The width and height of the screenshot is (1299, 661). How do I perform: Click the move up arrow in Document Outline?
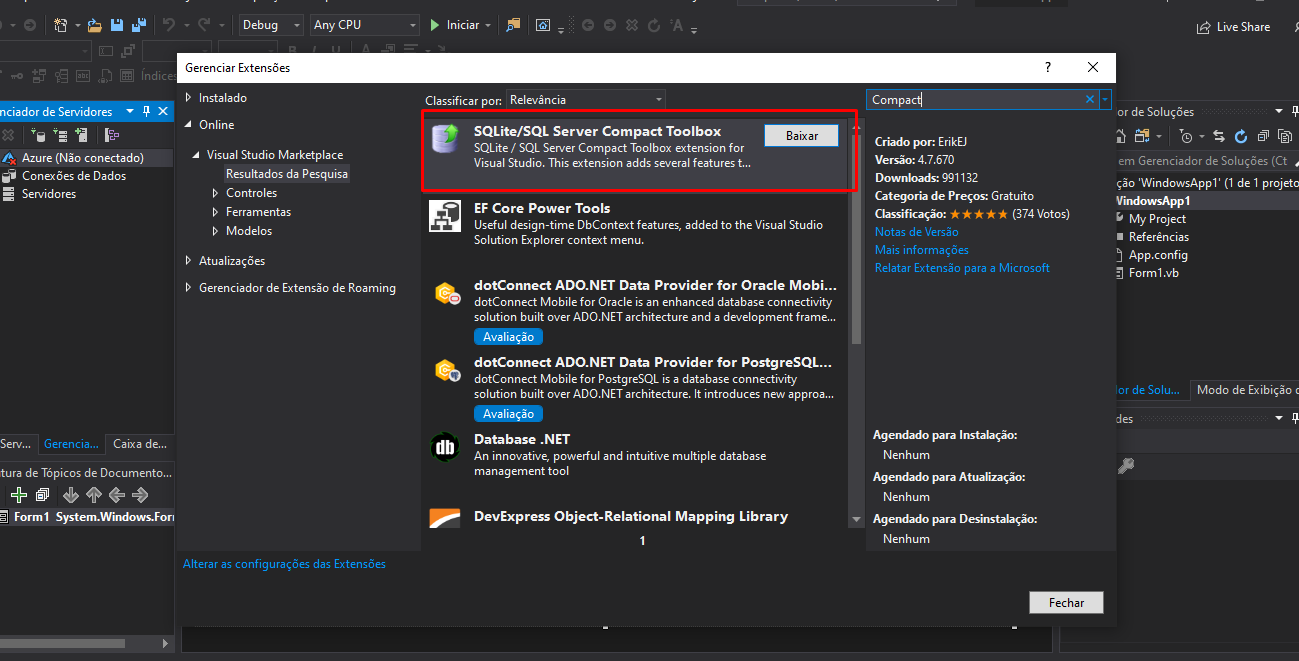click(x=94, y=495)
